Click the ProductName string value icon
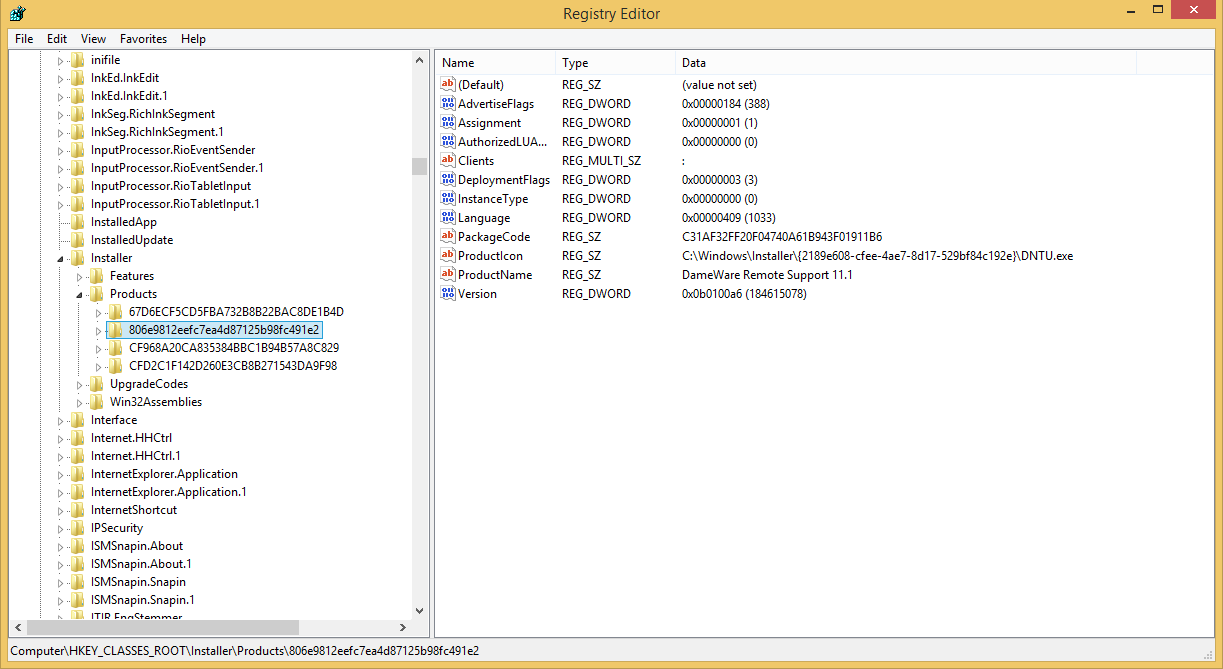Viewport: 1223px width, 669px height. point(448,275)
